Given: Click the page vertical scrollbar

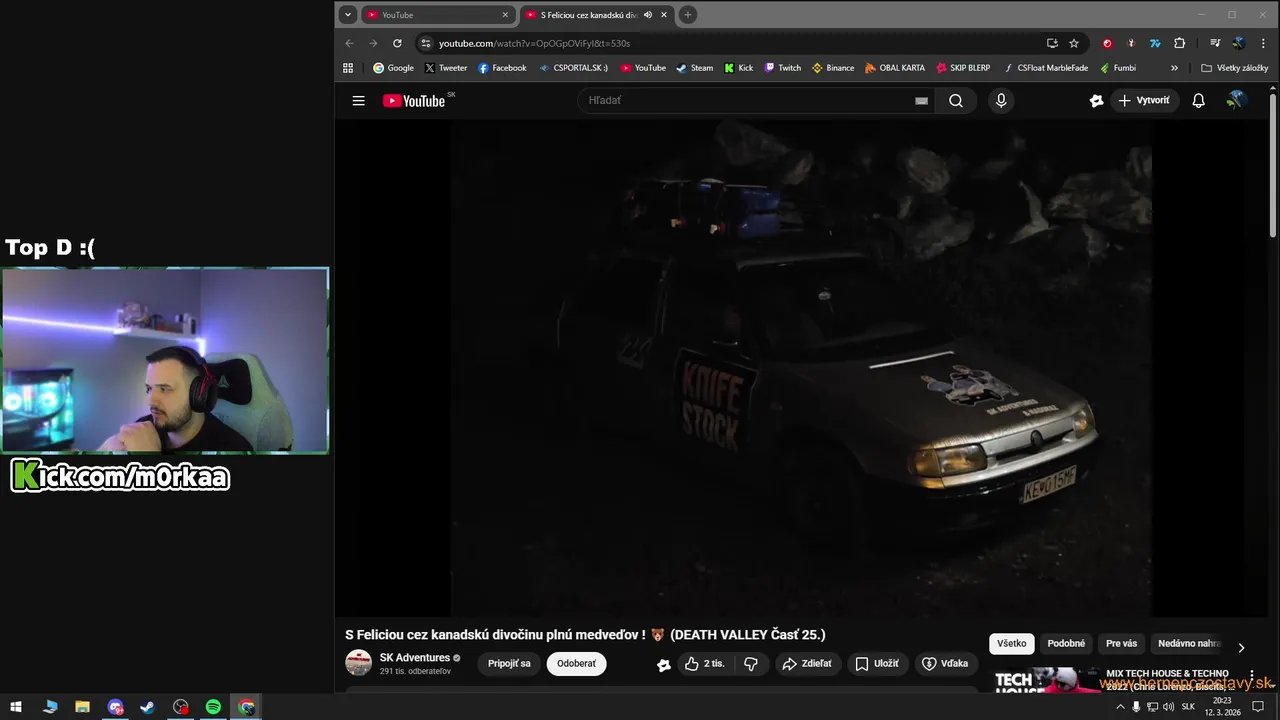Looking at the screenshot, I should 1273,165.
